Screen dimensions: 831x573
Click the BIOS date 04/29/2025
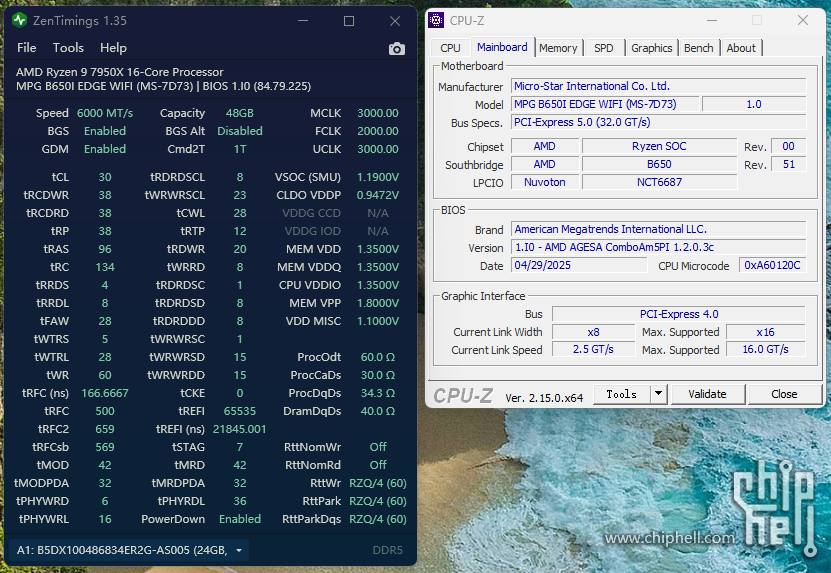579,265
